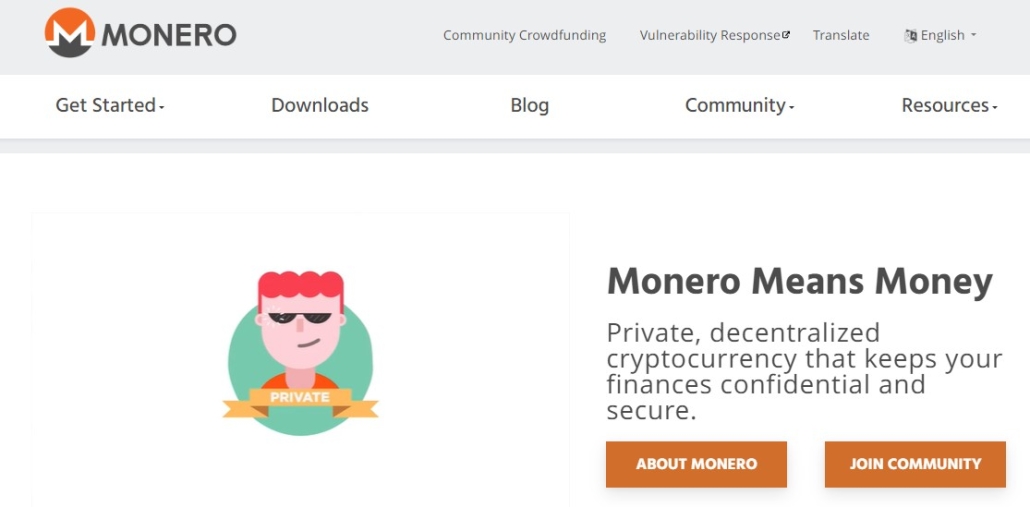Open the English language dropdown

point(942,35)
